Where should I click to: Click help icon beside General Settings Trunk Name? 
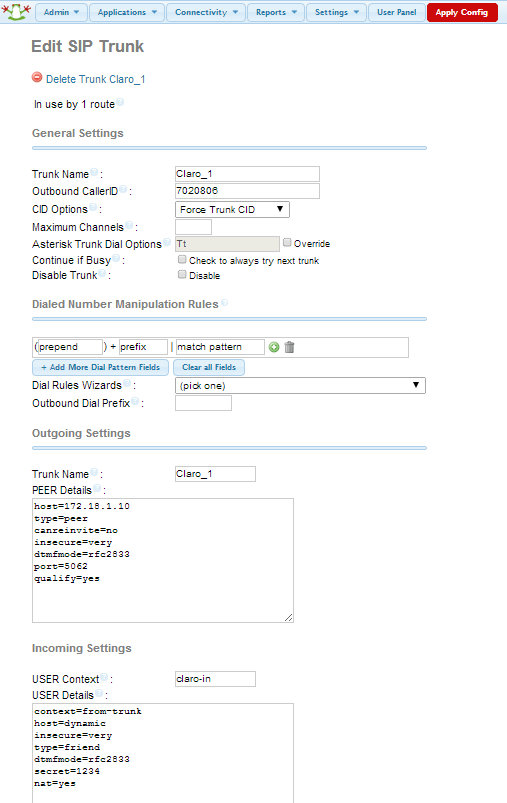94,172
